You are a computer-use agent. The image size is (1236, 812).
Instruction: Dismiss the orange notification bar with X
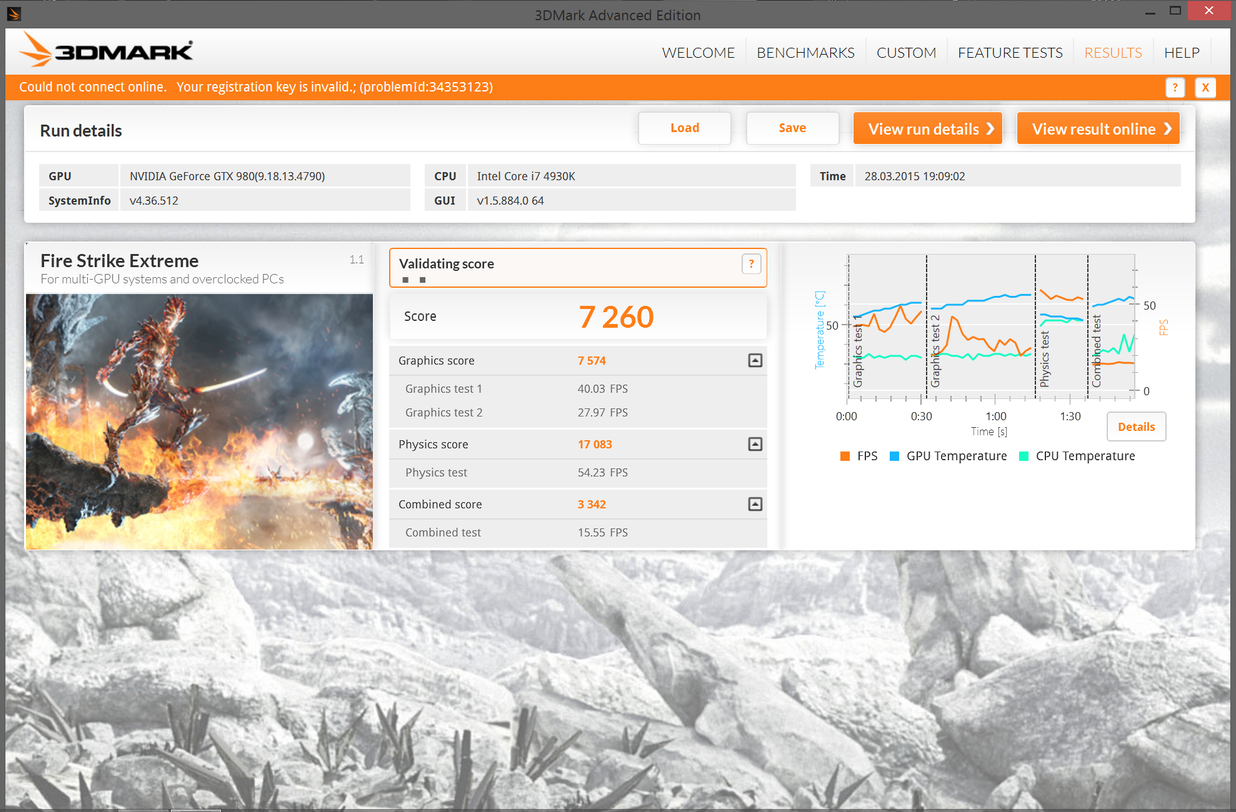1205,87
